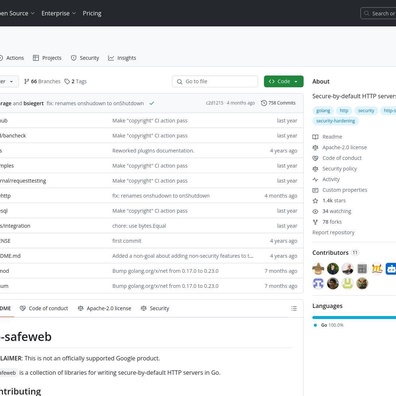Open Security policy in sidebar
This screenshot has width=396, height=396.
[335, 169]
